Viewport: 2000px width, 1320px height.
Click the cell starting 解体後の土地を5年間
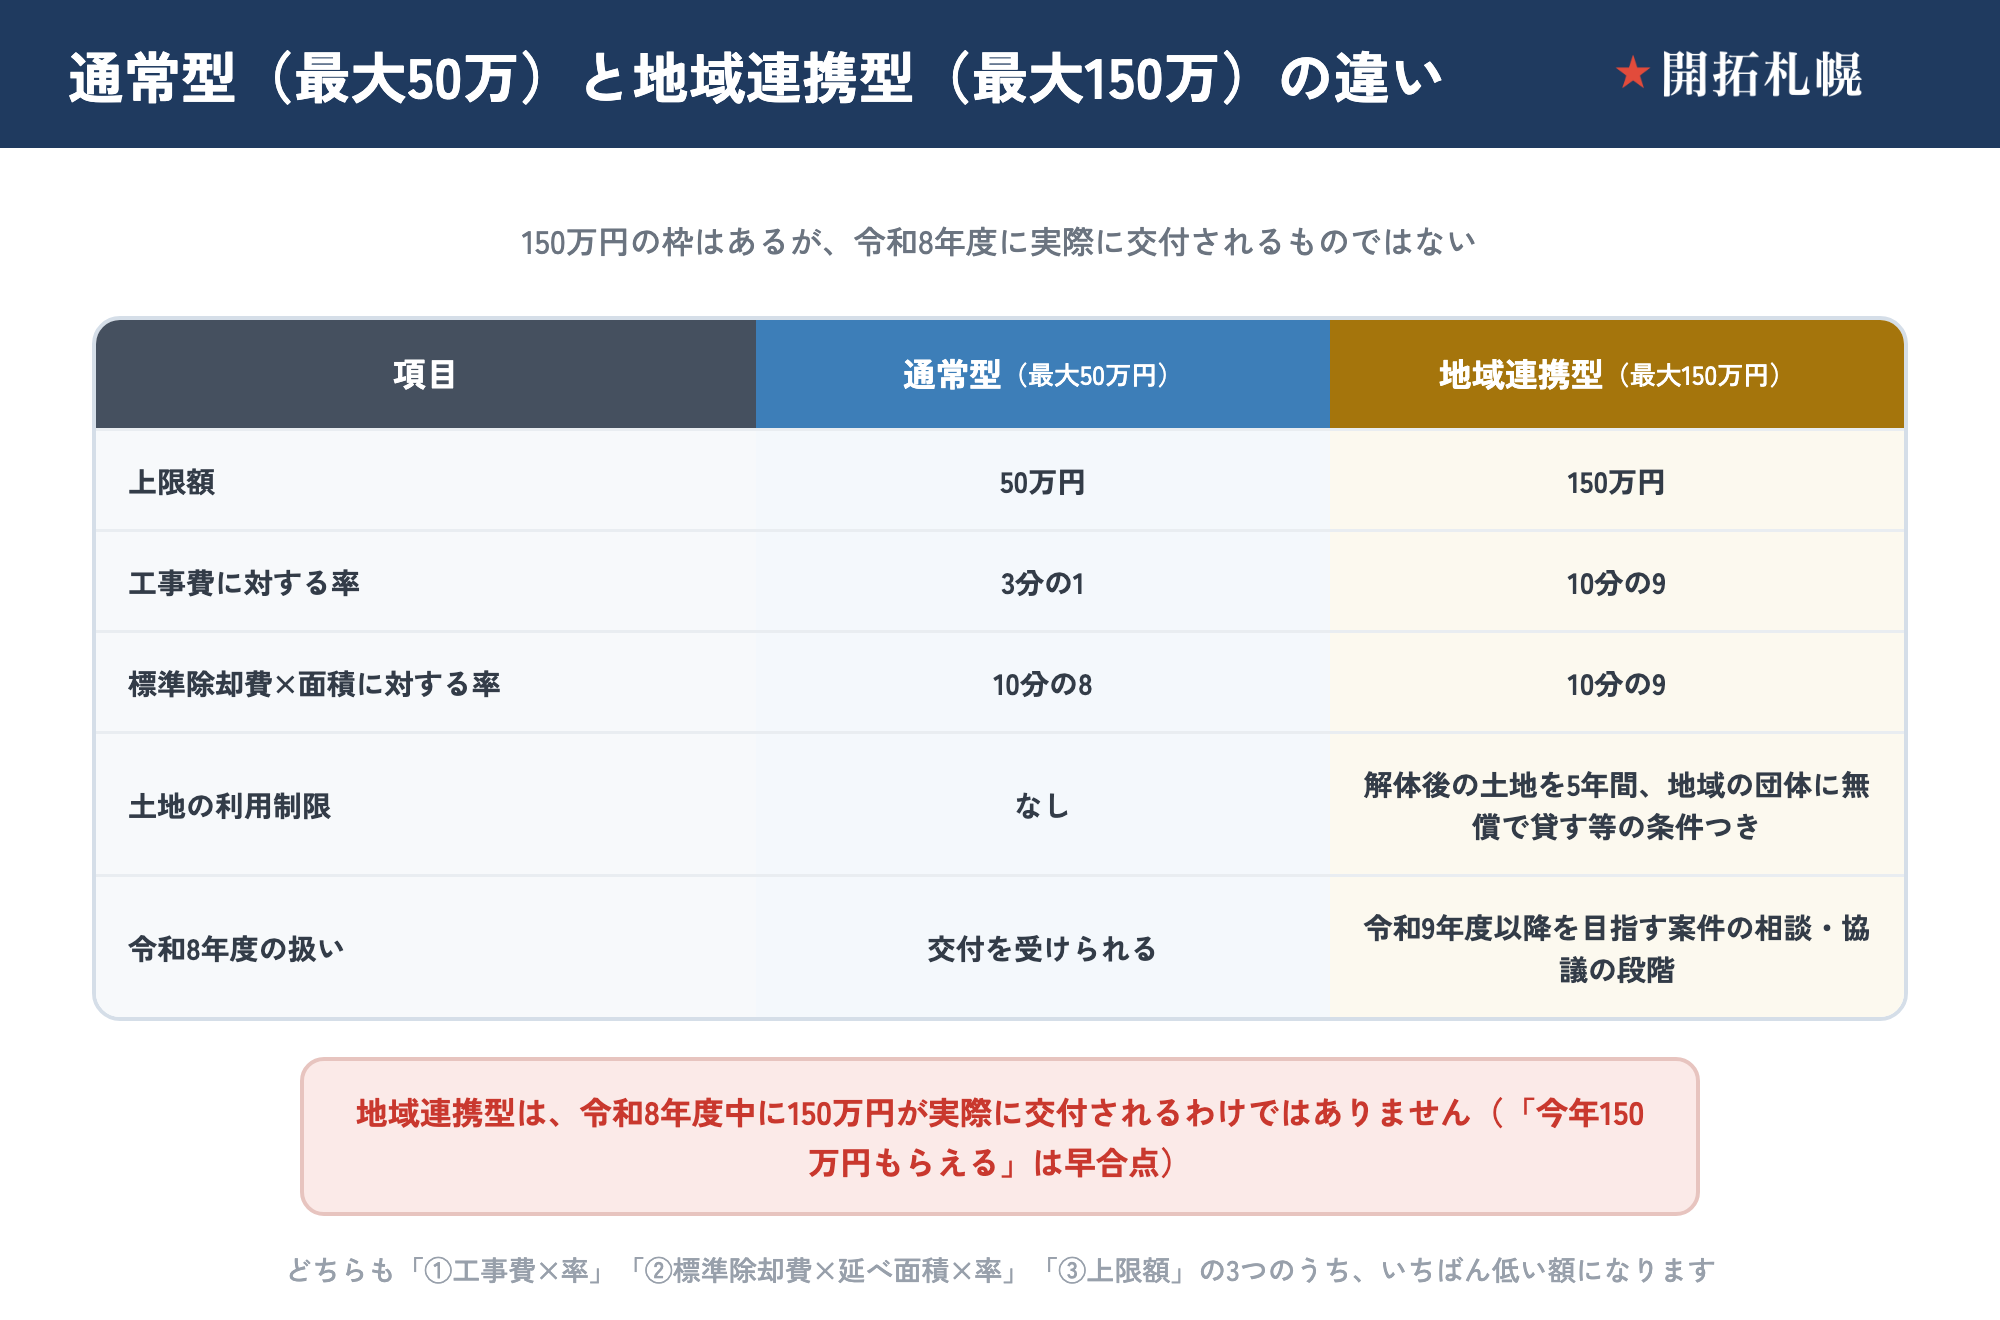(1617, 806)
